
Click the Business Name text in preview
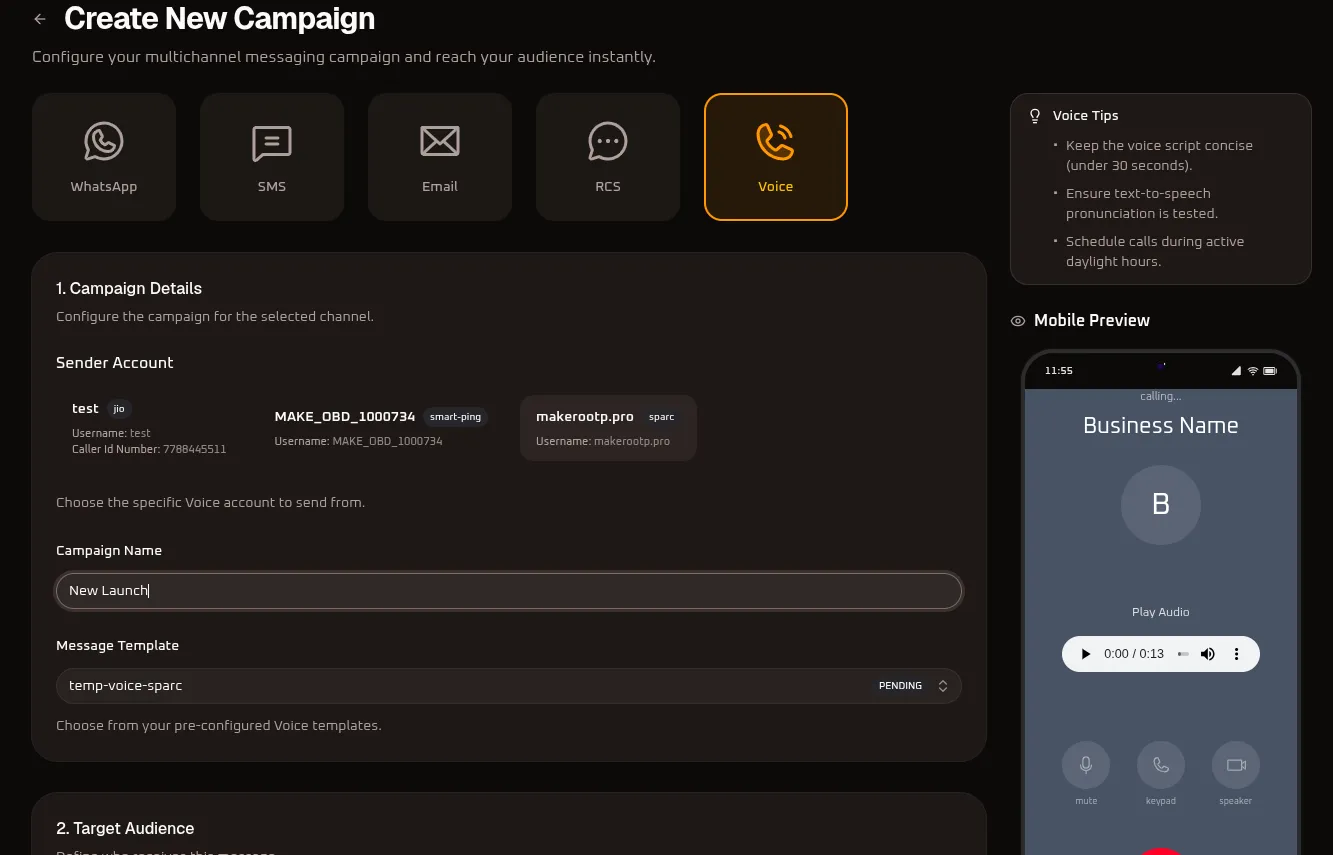(1161, 425)
